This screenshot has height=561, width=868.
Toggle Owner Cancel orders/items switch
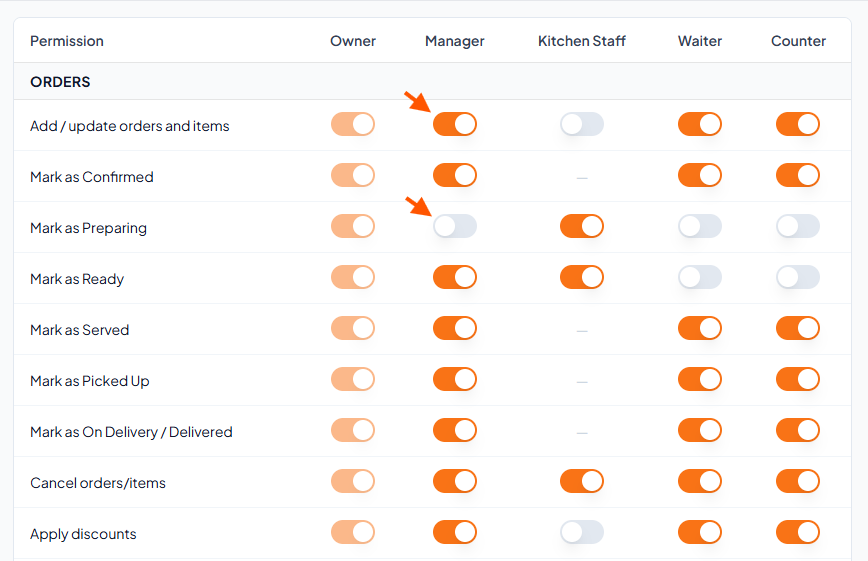[353, 481]
